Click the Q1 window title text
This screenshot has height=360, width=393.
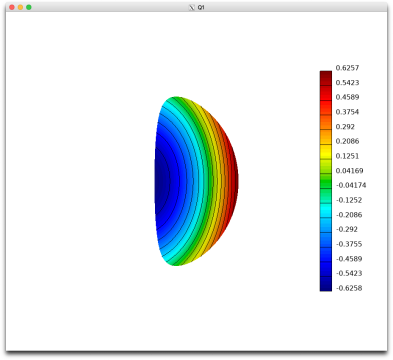[x=201, y=7]
